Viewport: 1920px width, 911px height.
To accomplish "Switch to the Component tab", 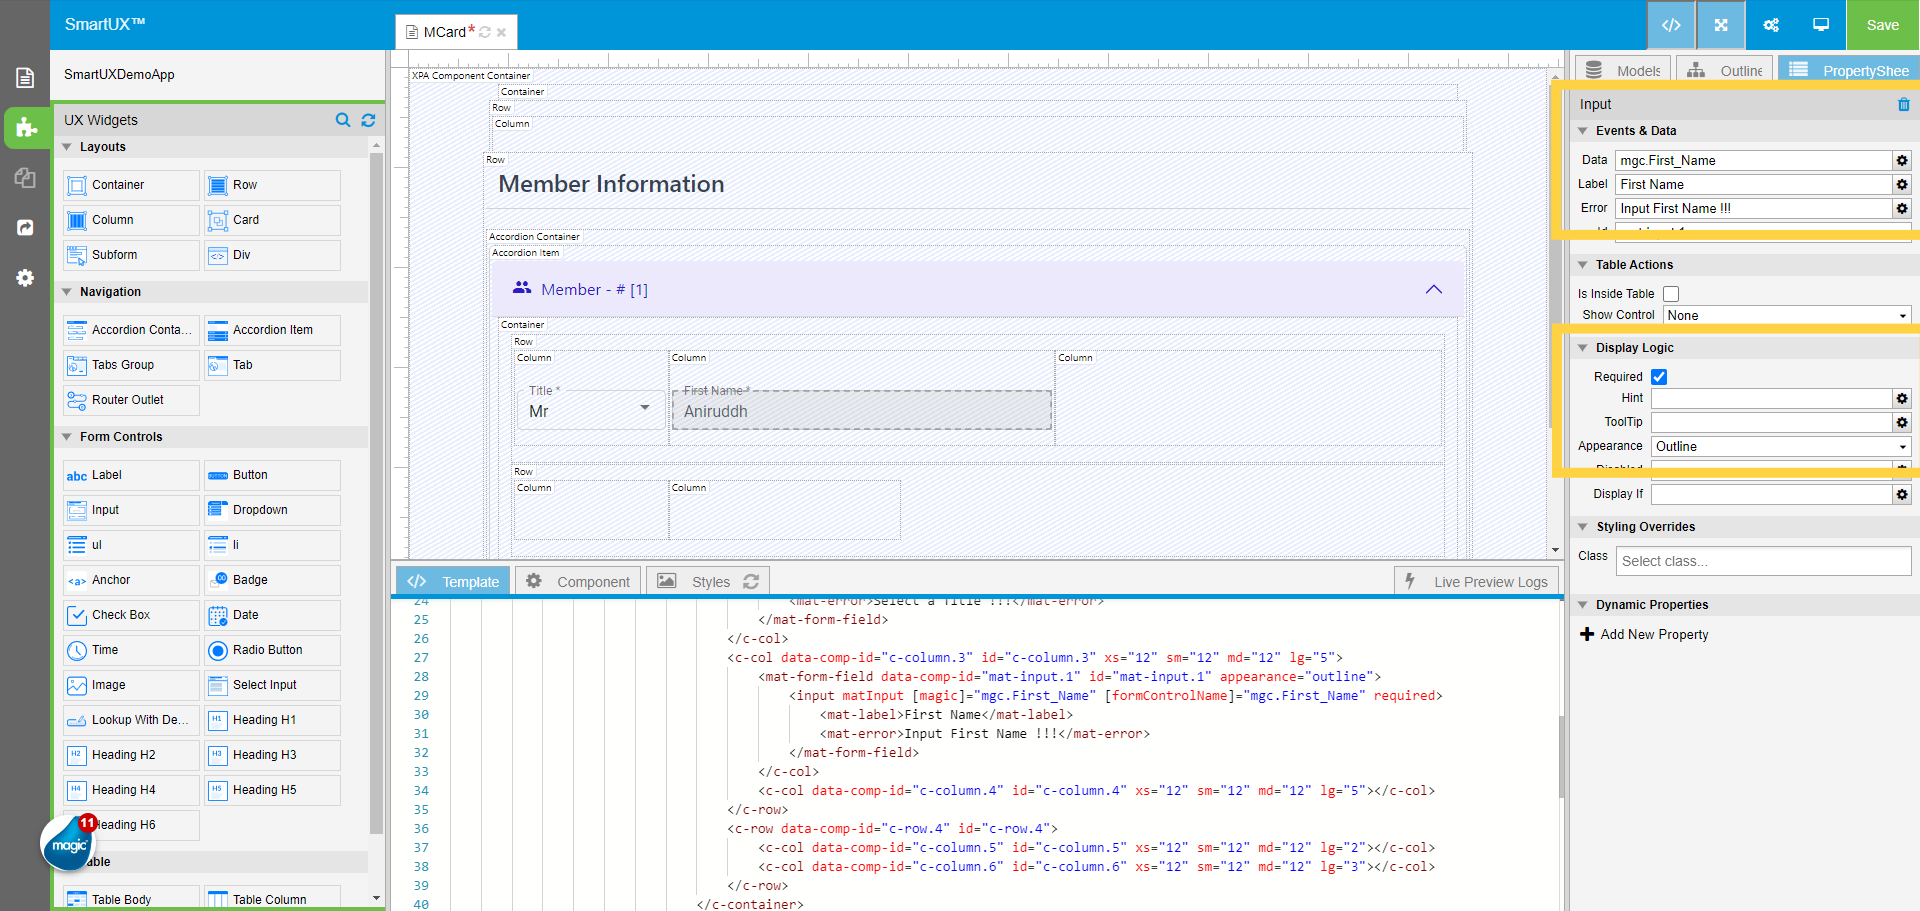I will 577,580.
